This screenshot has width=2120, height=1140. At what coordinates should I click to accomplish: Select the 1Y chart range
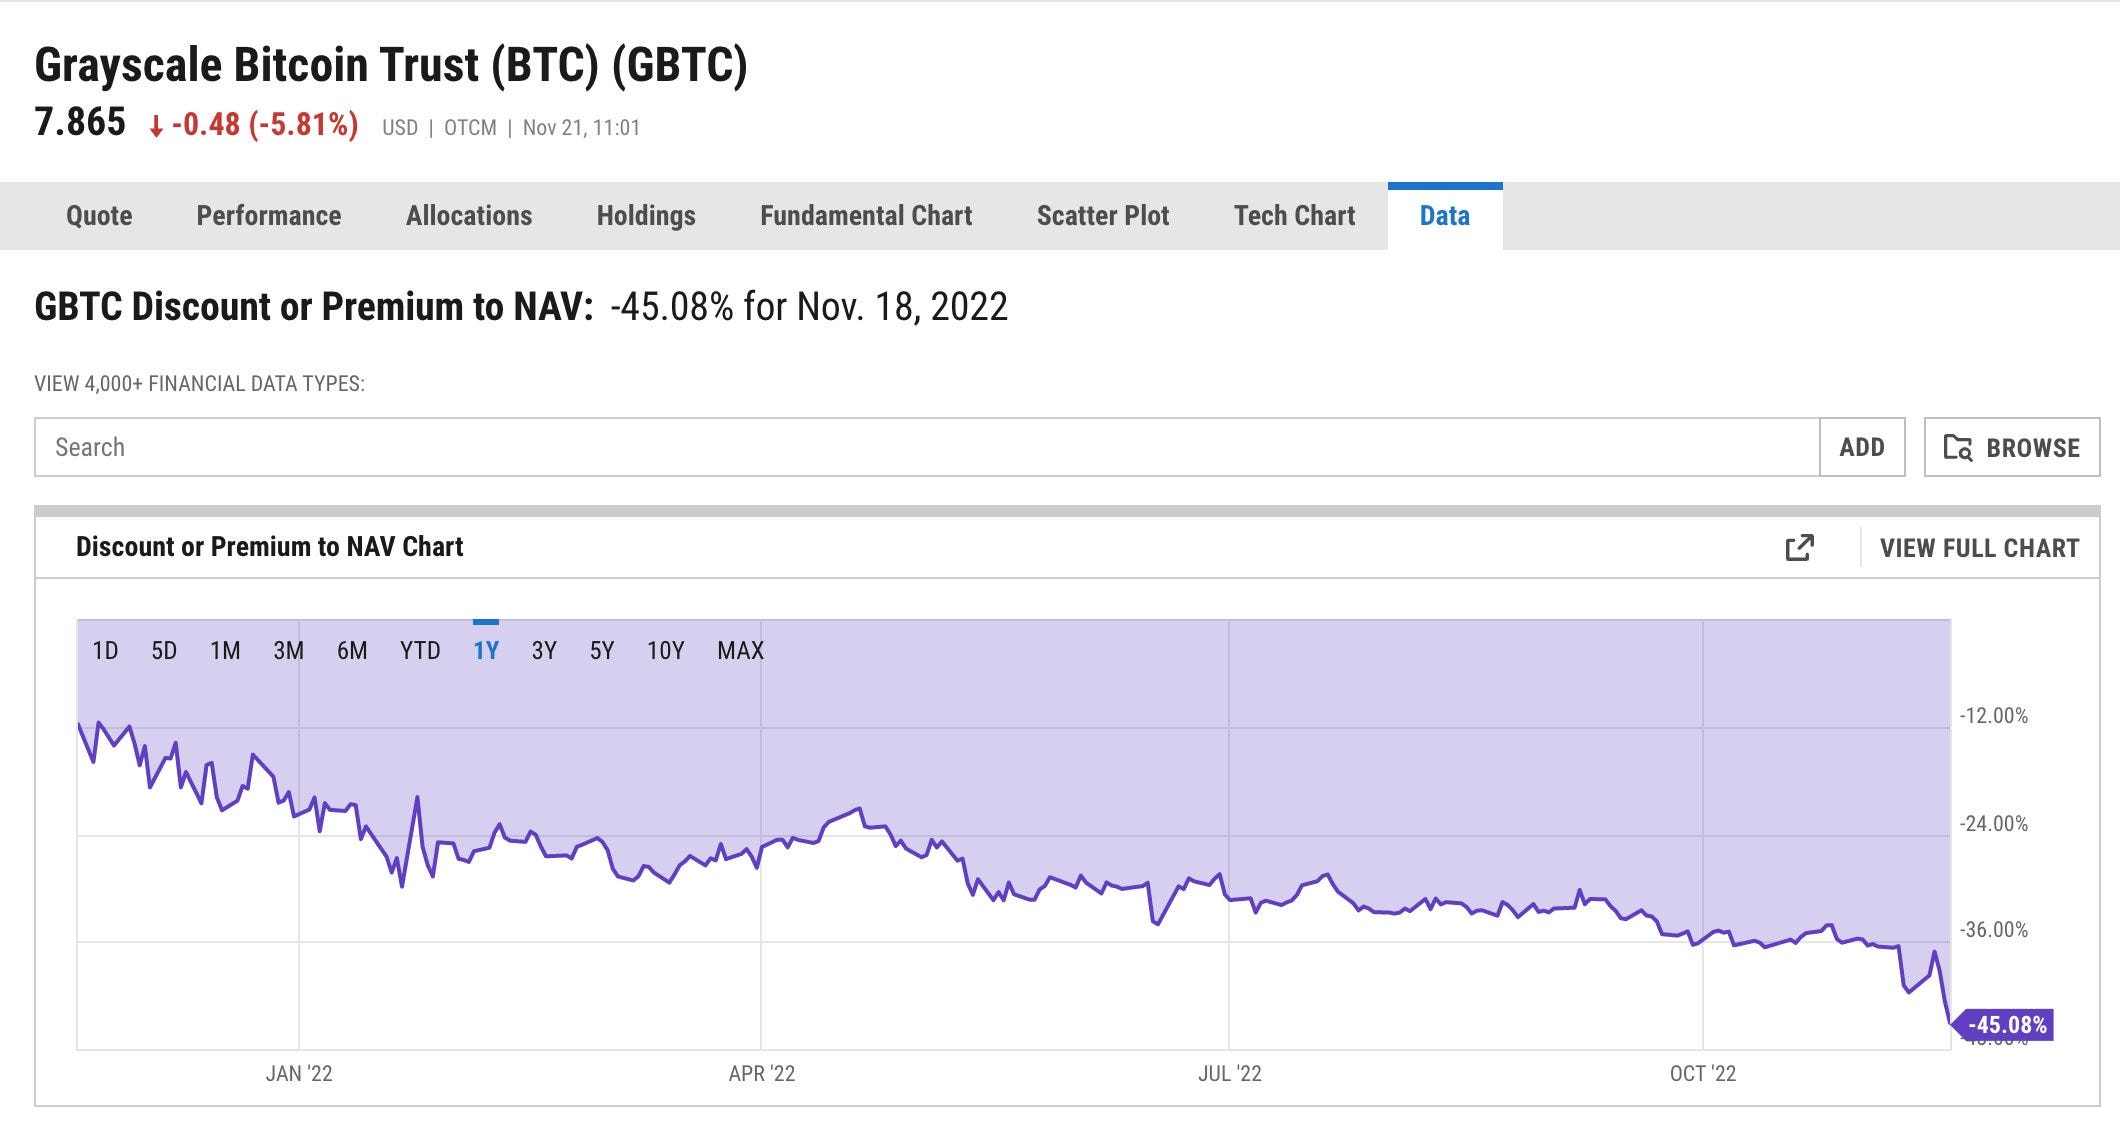(486, 651)
